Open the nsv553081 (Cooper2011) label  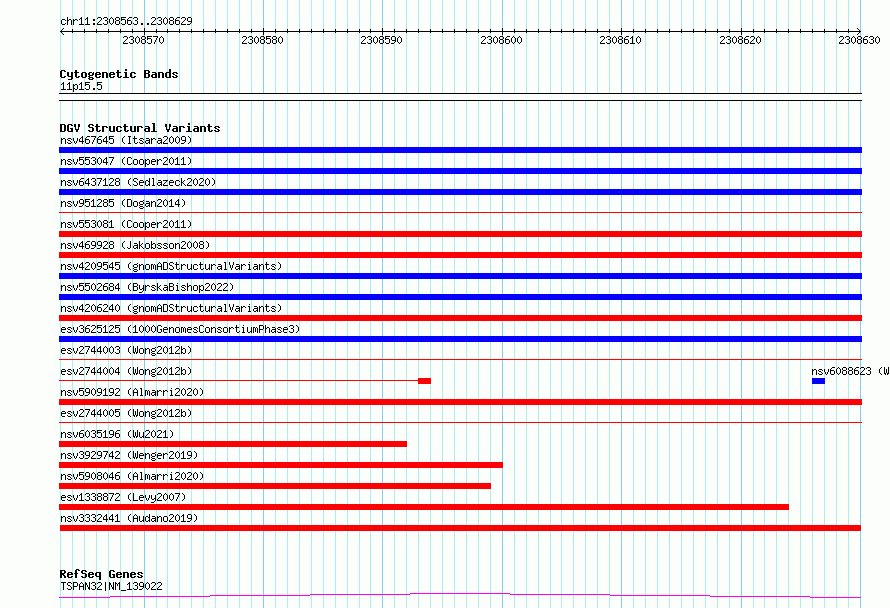click(126, 224)
